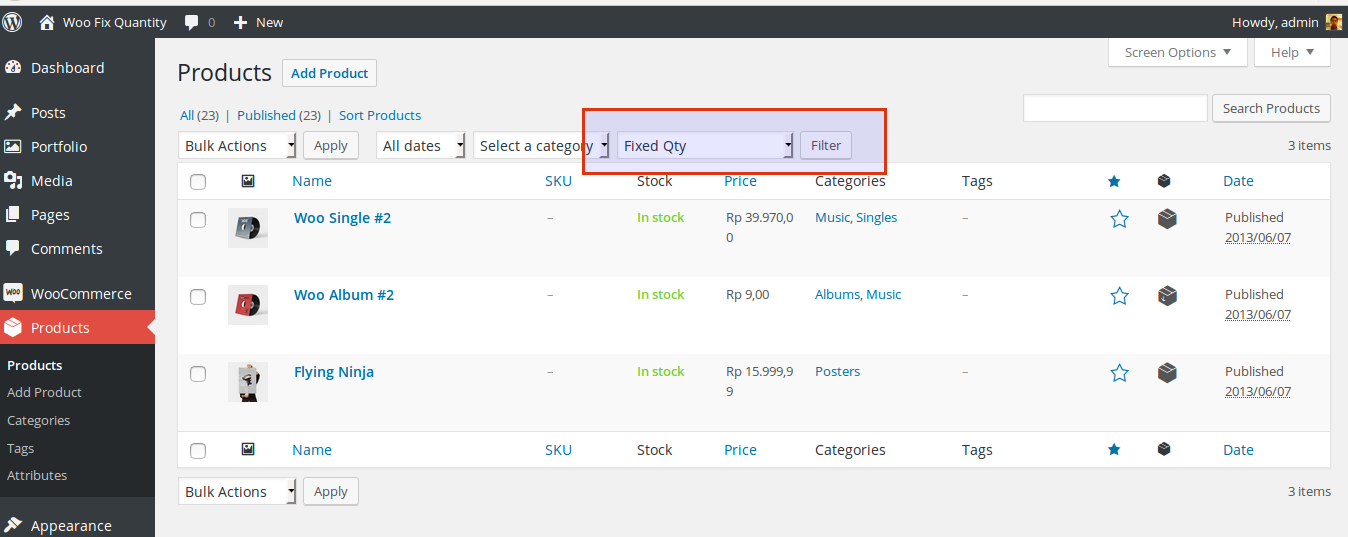The height and width of the screenshot is (537, 1348).
Task: Open the All dates dropdown
Action: tap(421, 146)
